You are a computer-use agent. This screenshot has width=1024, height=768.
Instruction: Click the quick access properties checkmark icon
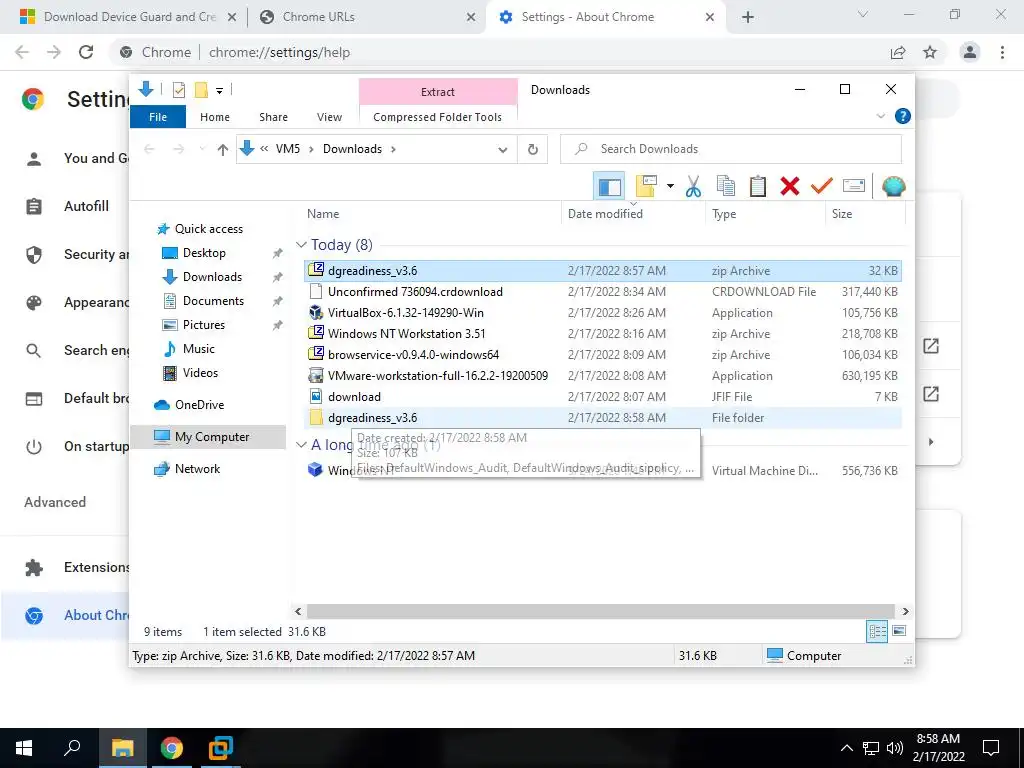tap(178, 90)
